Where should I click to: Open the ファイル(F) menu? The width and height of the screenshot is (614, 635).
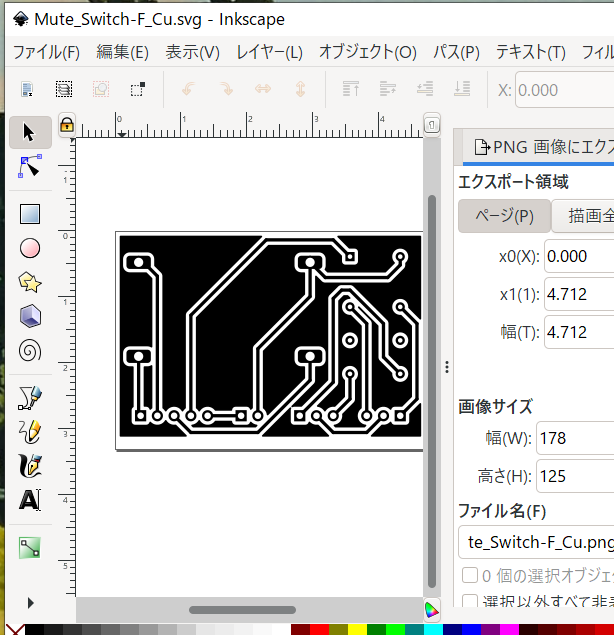tap(47, 52)
